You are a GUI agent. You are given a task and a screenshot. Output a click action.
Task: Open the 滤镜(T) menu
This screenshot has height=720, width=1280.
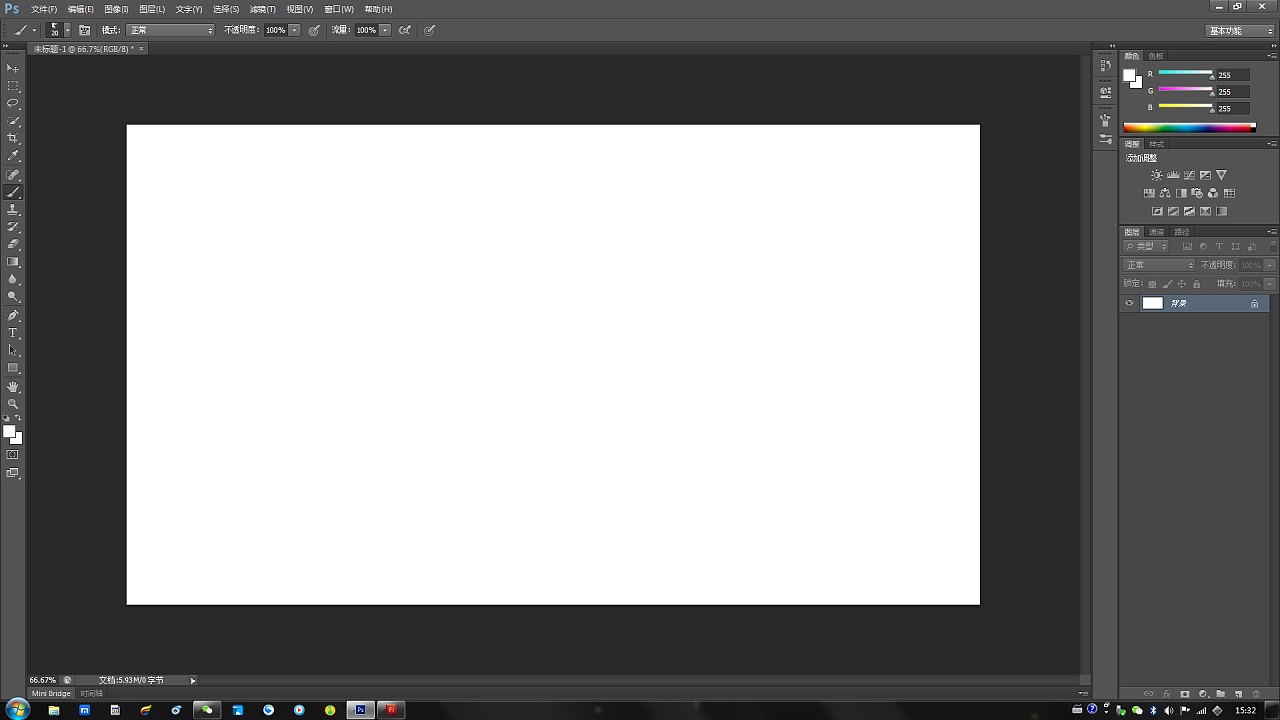262,9
